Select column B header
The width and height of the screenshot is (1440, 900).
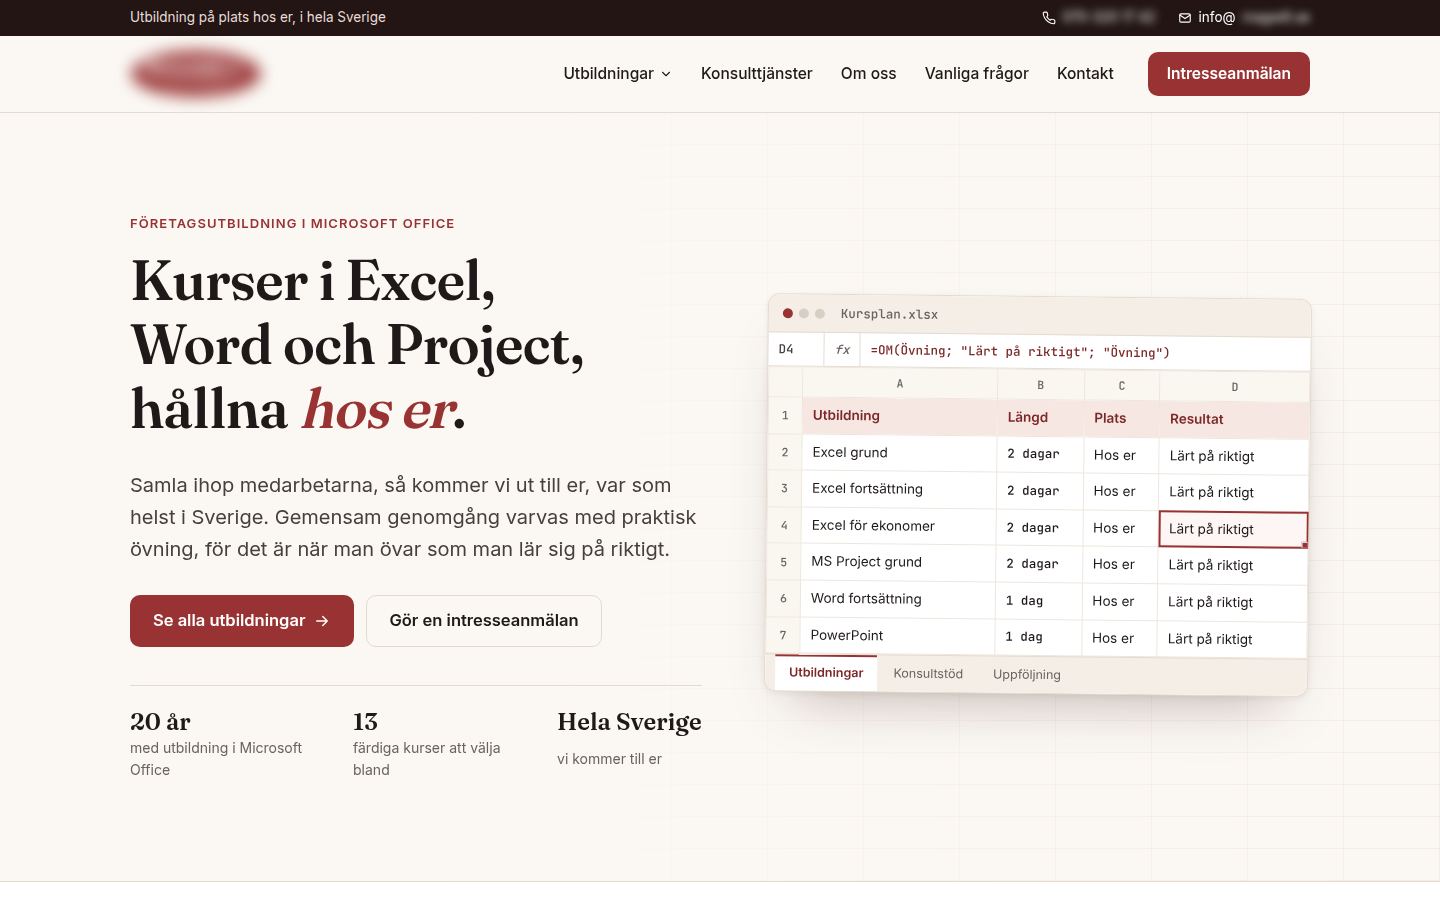(1041, 385)
